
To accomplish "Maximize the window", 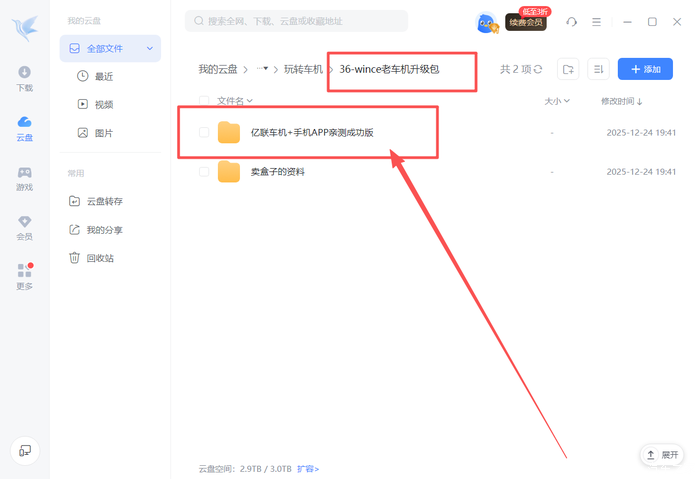I will tap(652, 22).
